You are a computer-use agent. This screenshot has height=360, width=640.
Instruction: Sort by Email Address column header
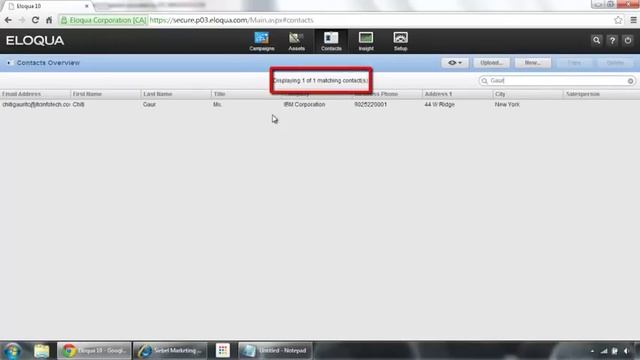coord(35,94)
